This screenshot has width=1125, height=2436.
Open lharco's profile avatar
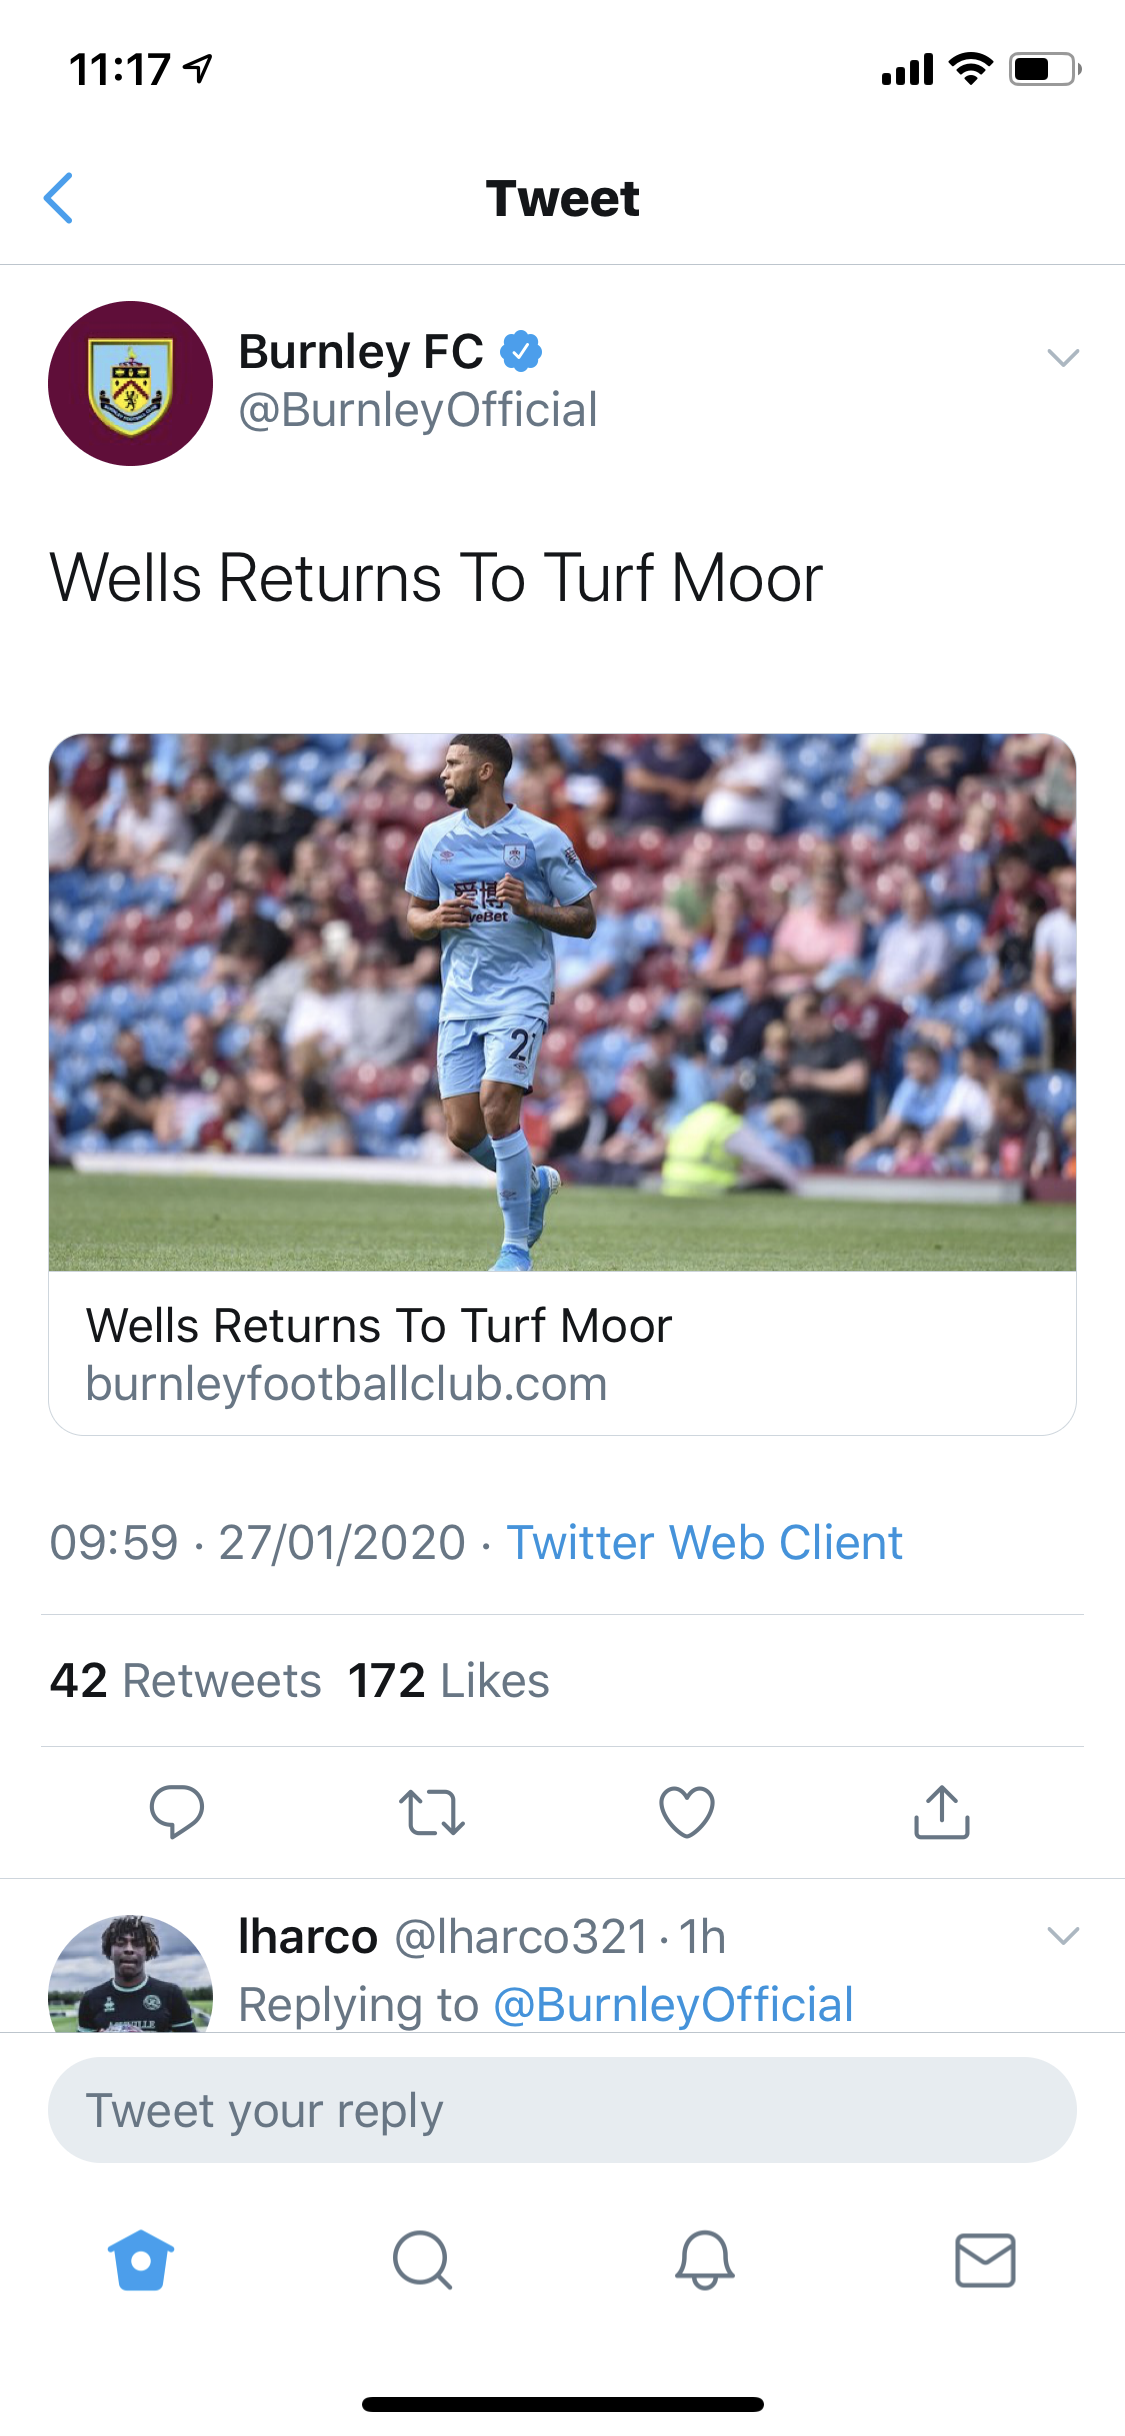[131, 1975]
